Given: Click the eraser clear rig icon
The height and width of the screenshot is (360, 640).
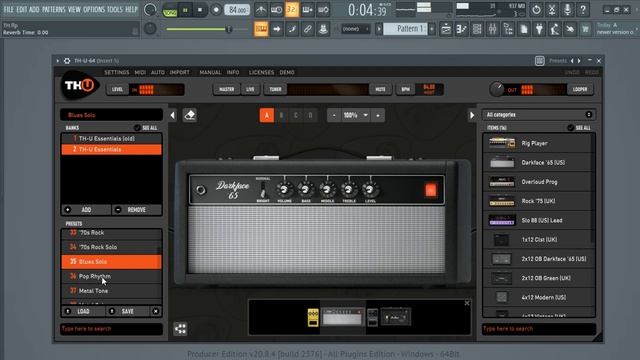Looking at the screenshot, I should 190,116.
